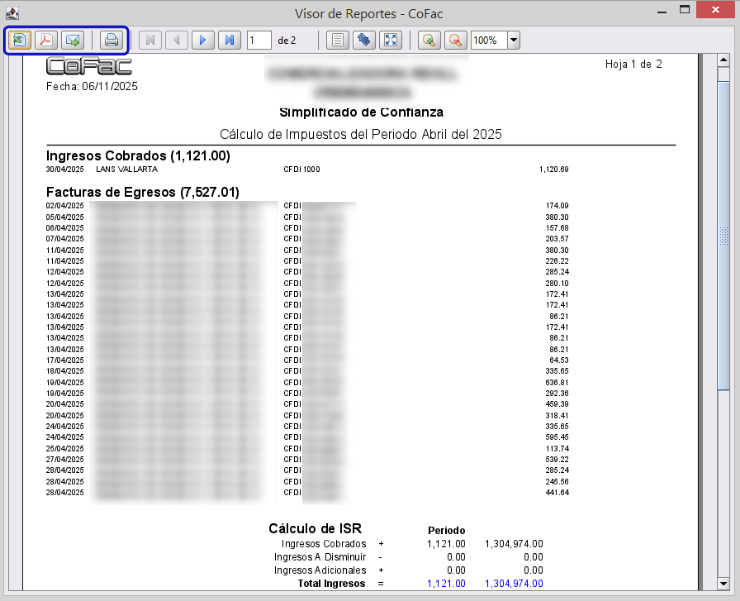Advance to the next page

(x=203, y=40)
